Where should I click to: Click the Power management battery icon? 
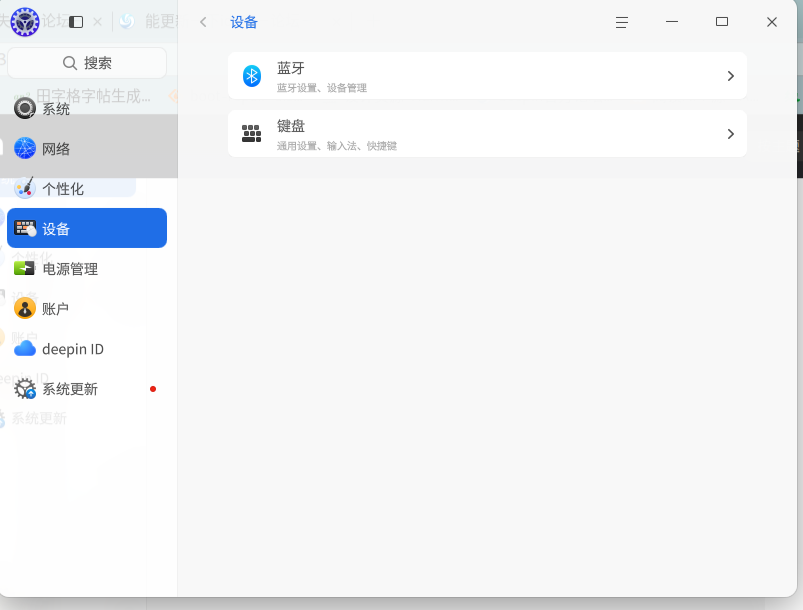[x=24, y=268]
